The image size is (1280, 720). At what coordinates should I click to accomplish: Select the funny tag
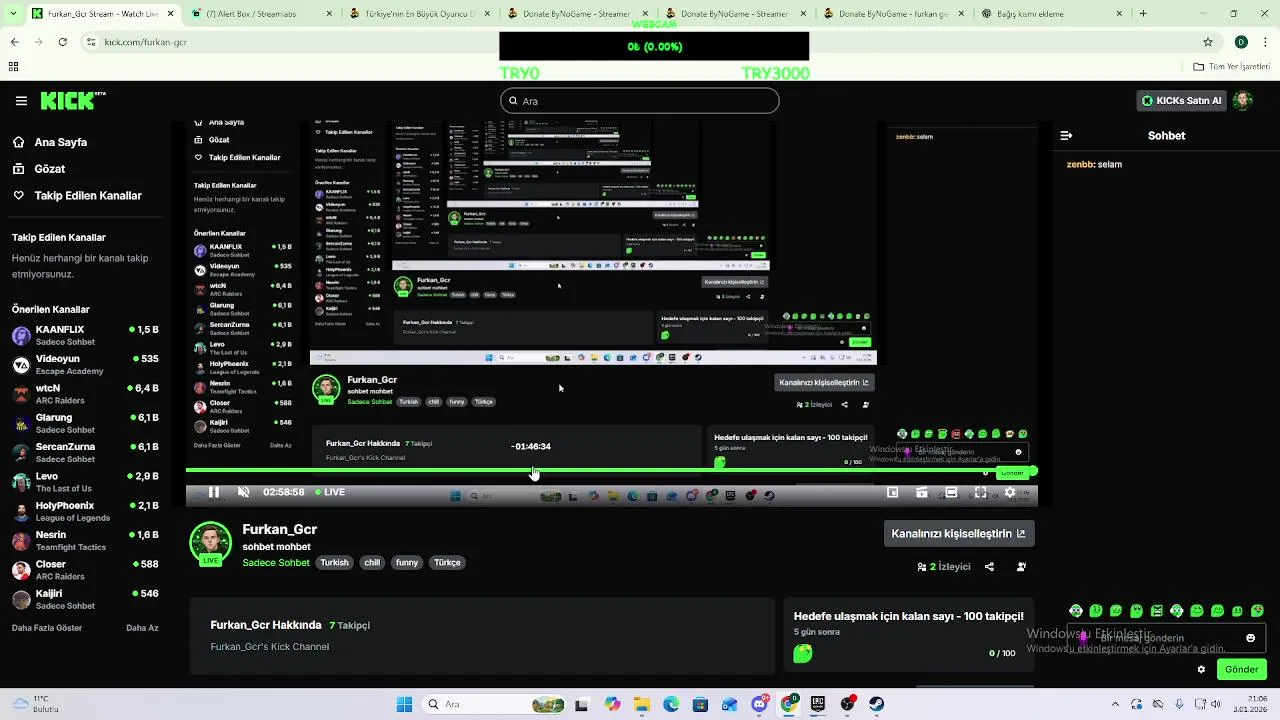[407, 562]
